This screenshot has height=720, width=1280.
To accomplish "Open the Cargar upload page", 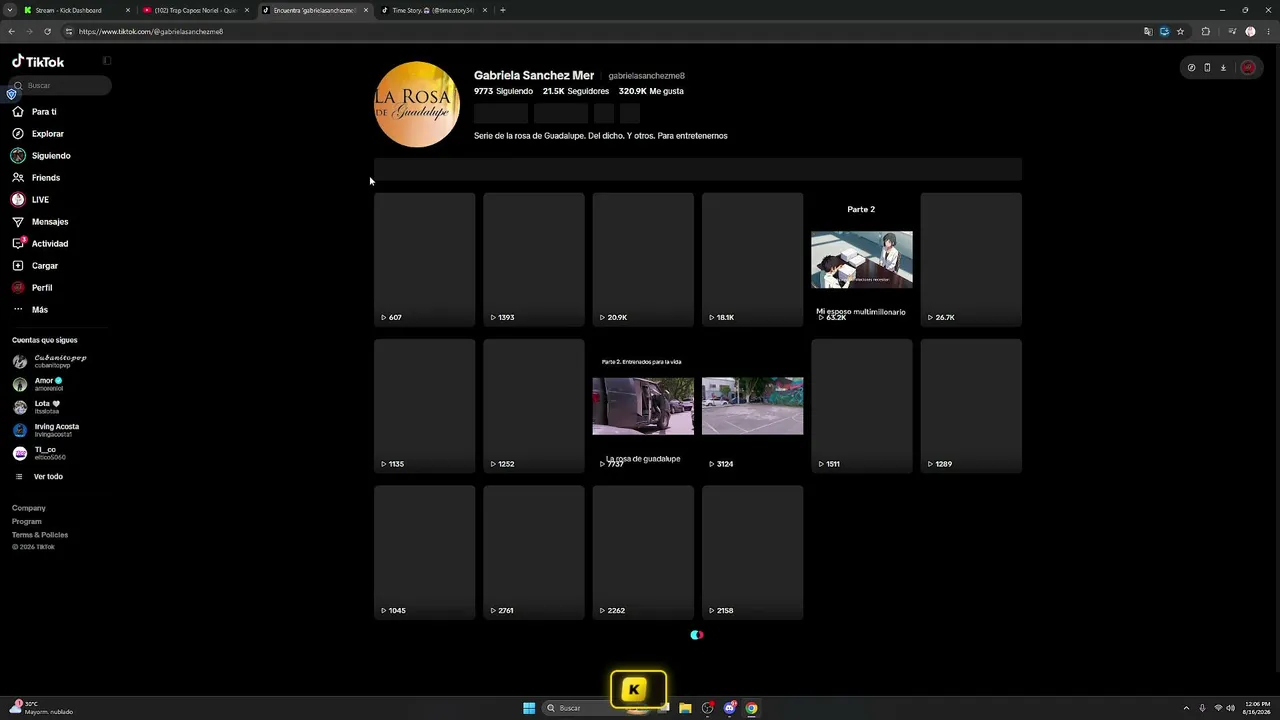I will click(35, 266).
